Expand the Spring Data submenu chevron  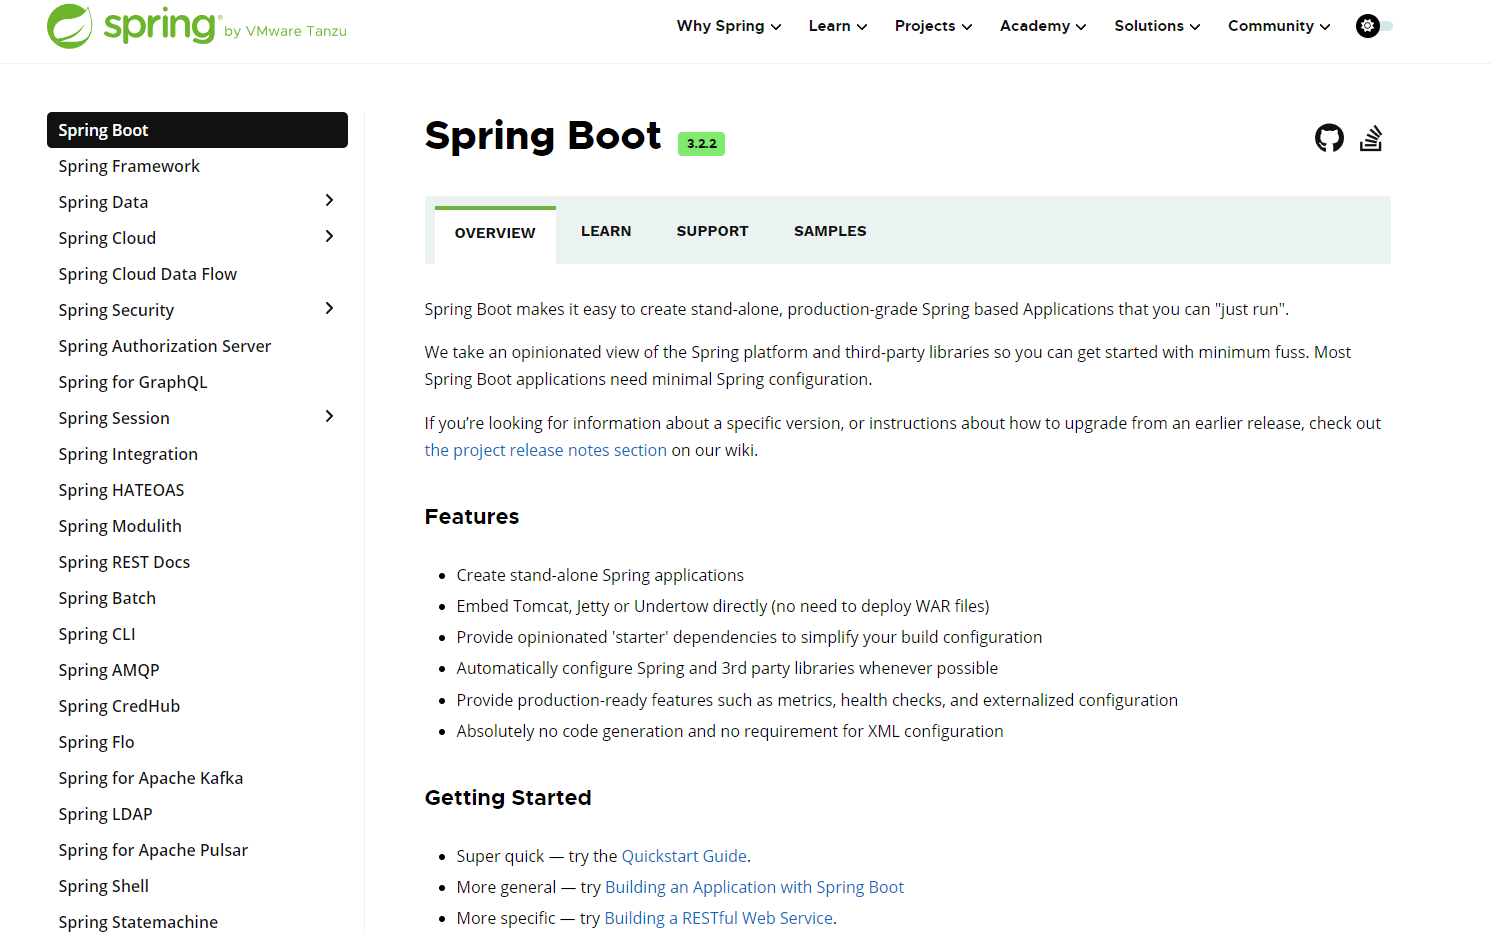(329, 201)
